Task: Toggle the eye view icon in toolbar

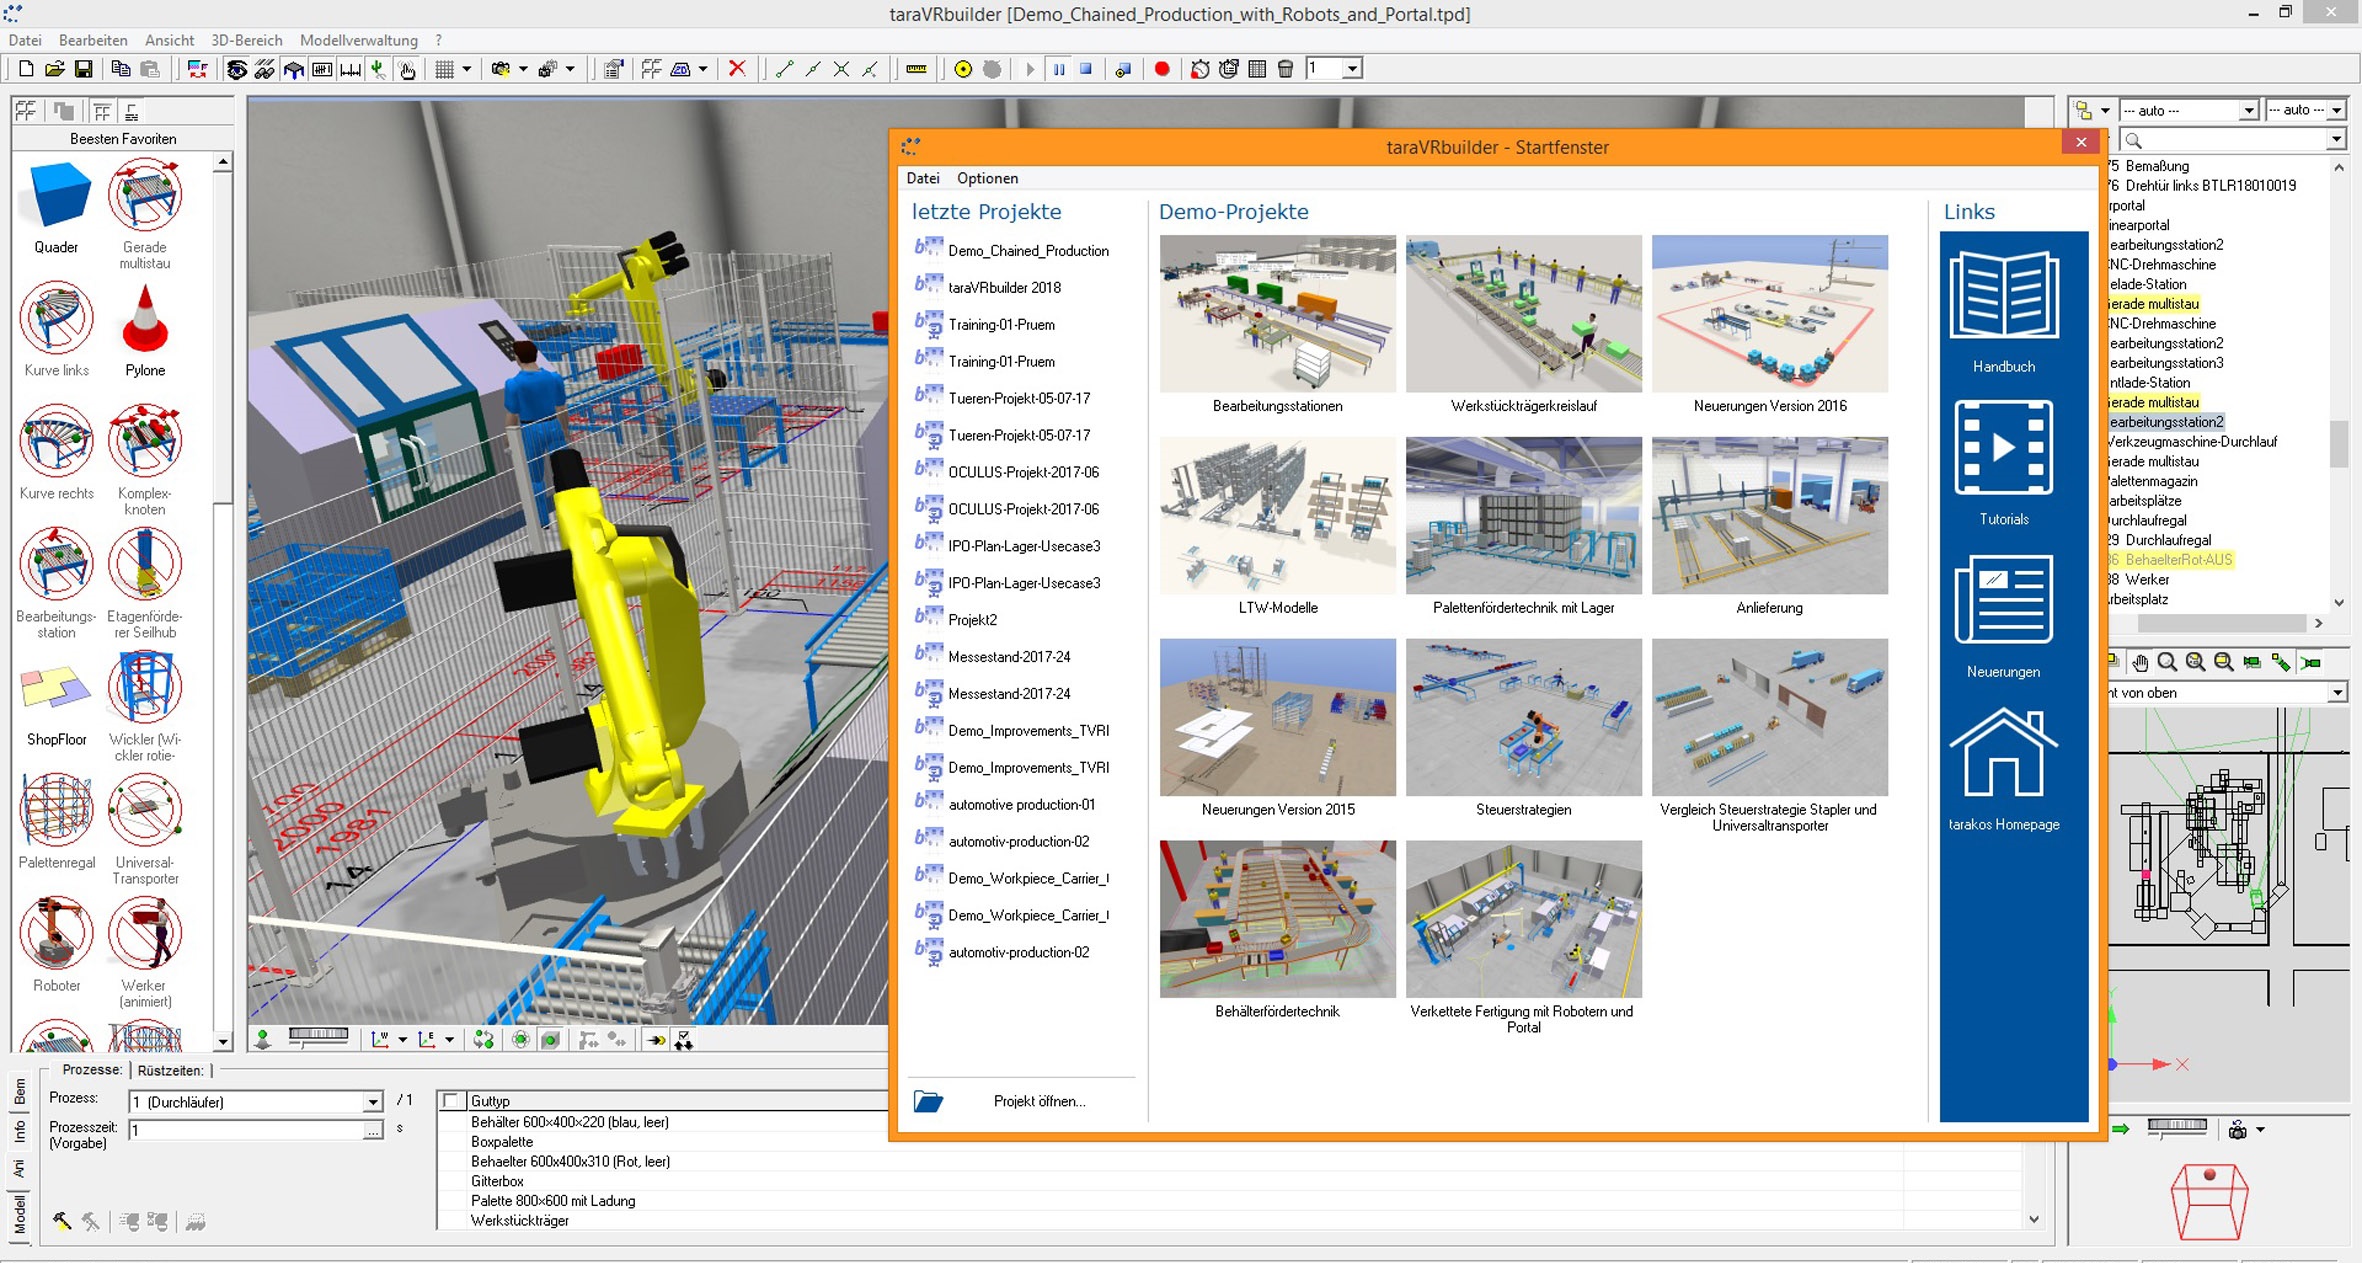Action: 236,69
